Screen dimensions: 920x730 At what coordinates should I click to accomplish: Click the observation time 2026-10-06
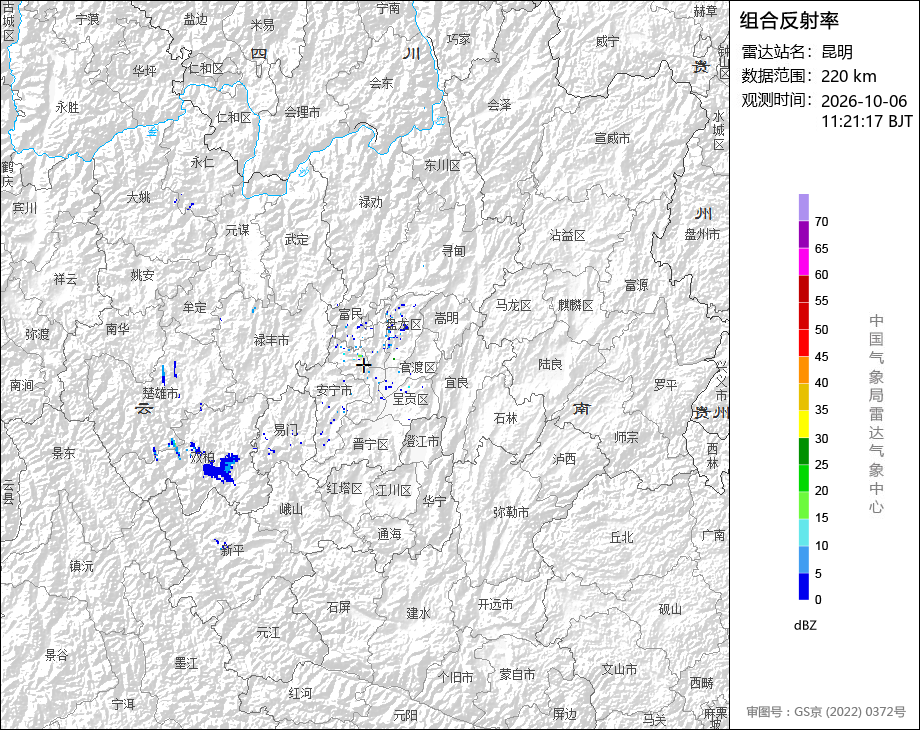click(x=864, y=101)
